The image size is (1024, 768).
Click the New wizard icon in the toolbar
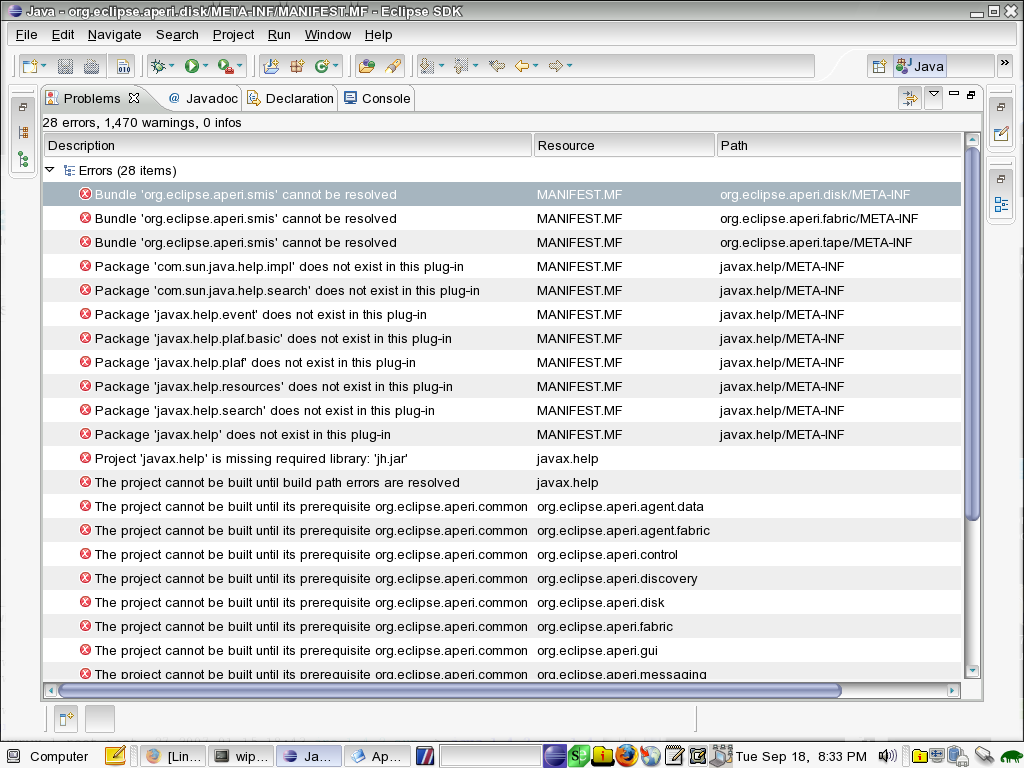pyautogui.click(x=29, y=66)
